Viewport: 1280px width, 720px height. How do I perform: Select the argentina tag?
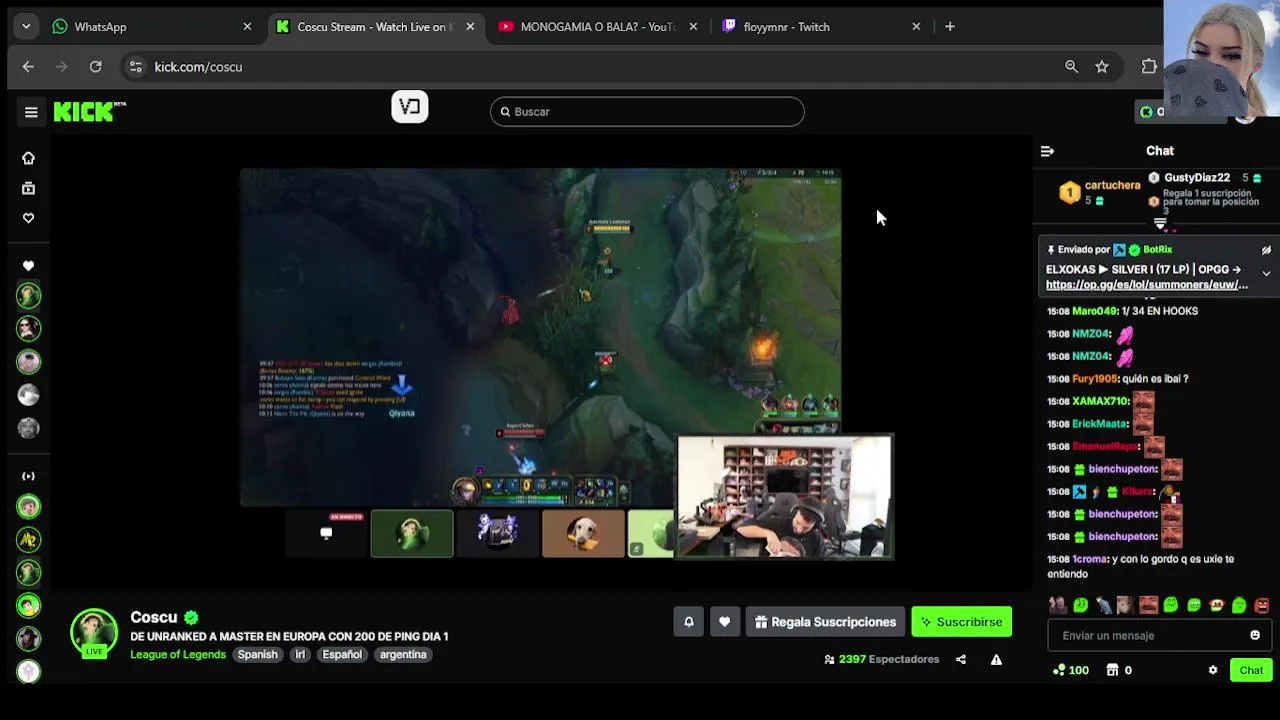coord(403,655)
